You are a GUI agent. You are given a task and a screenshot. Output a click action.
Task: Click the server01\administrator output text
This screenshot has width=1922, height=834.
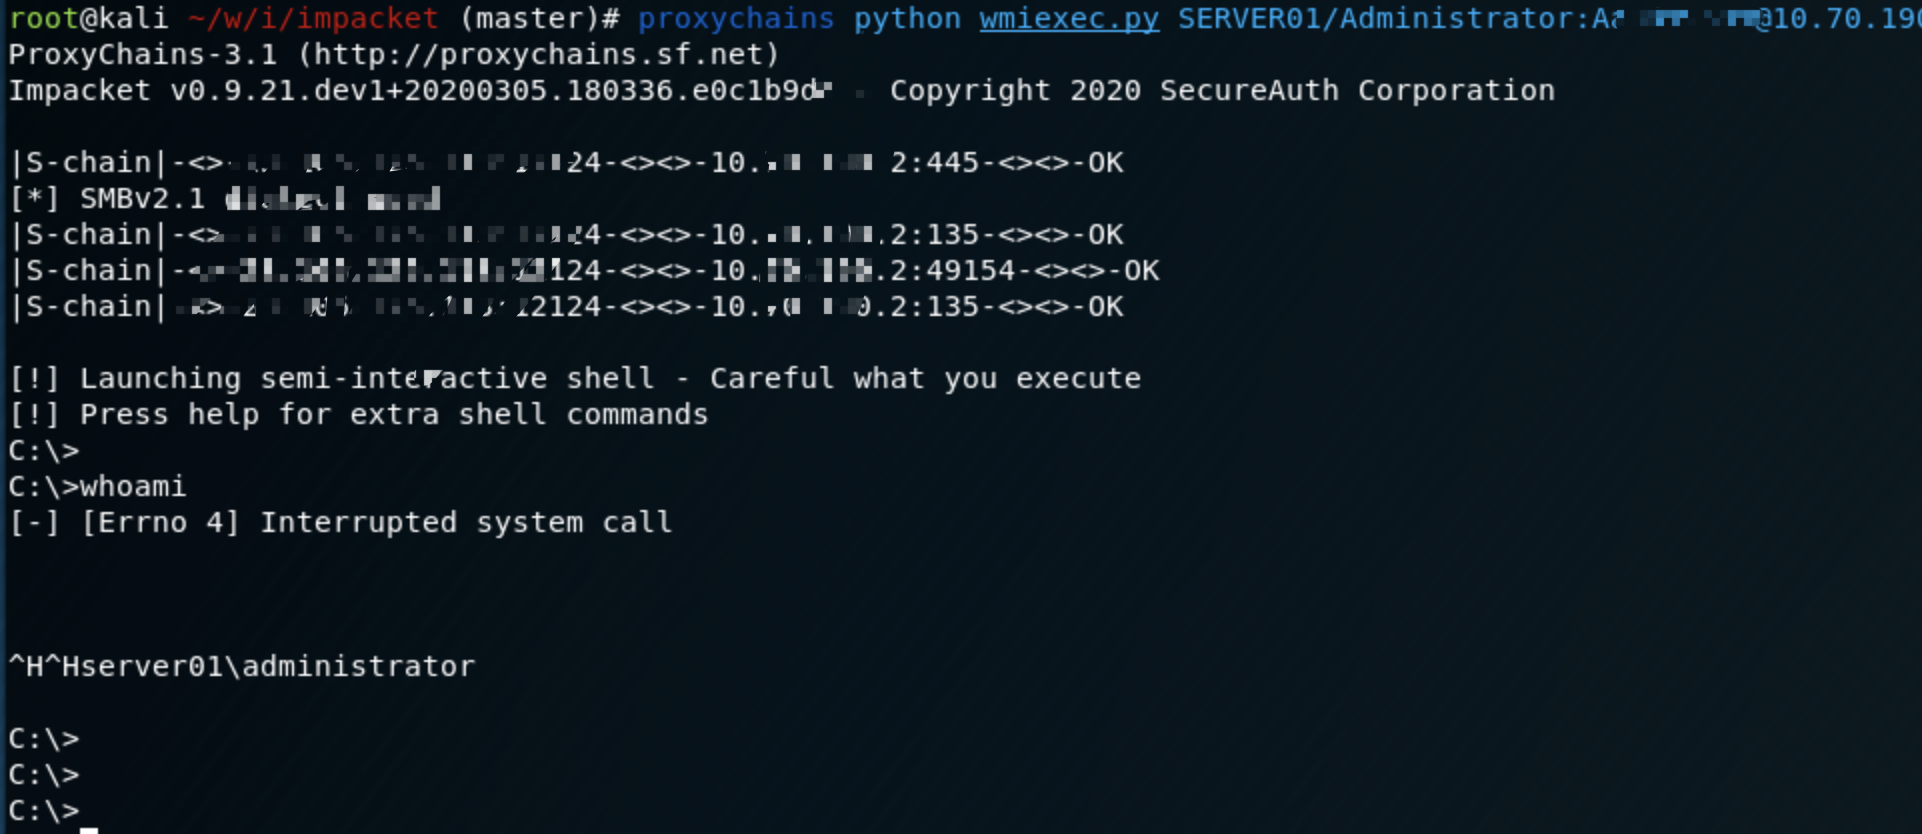[268, 667]
